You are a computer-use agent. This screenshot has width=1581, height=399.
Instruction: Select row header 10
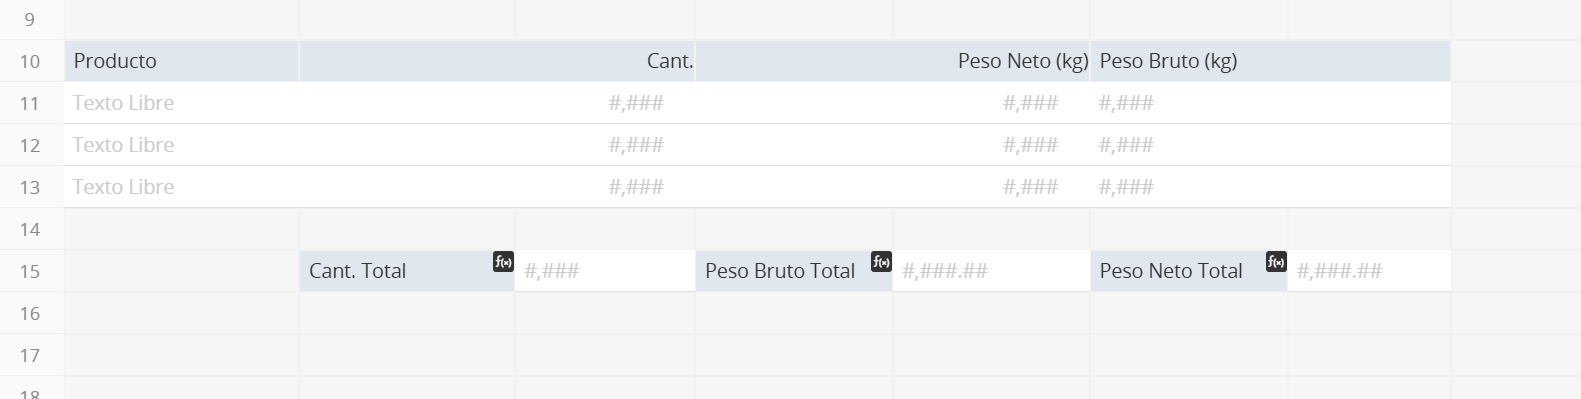[31, 61]
